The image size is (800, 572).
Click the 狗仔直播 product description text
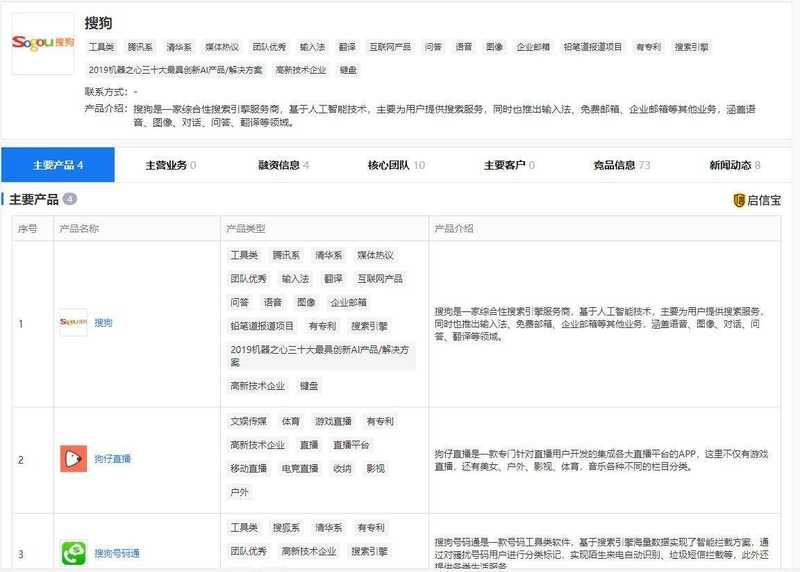tap(601, 460)
